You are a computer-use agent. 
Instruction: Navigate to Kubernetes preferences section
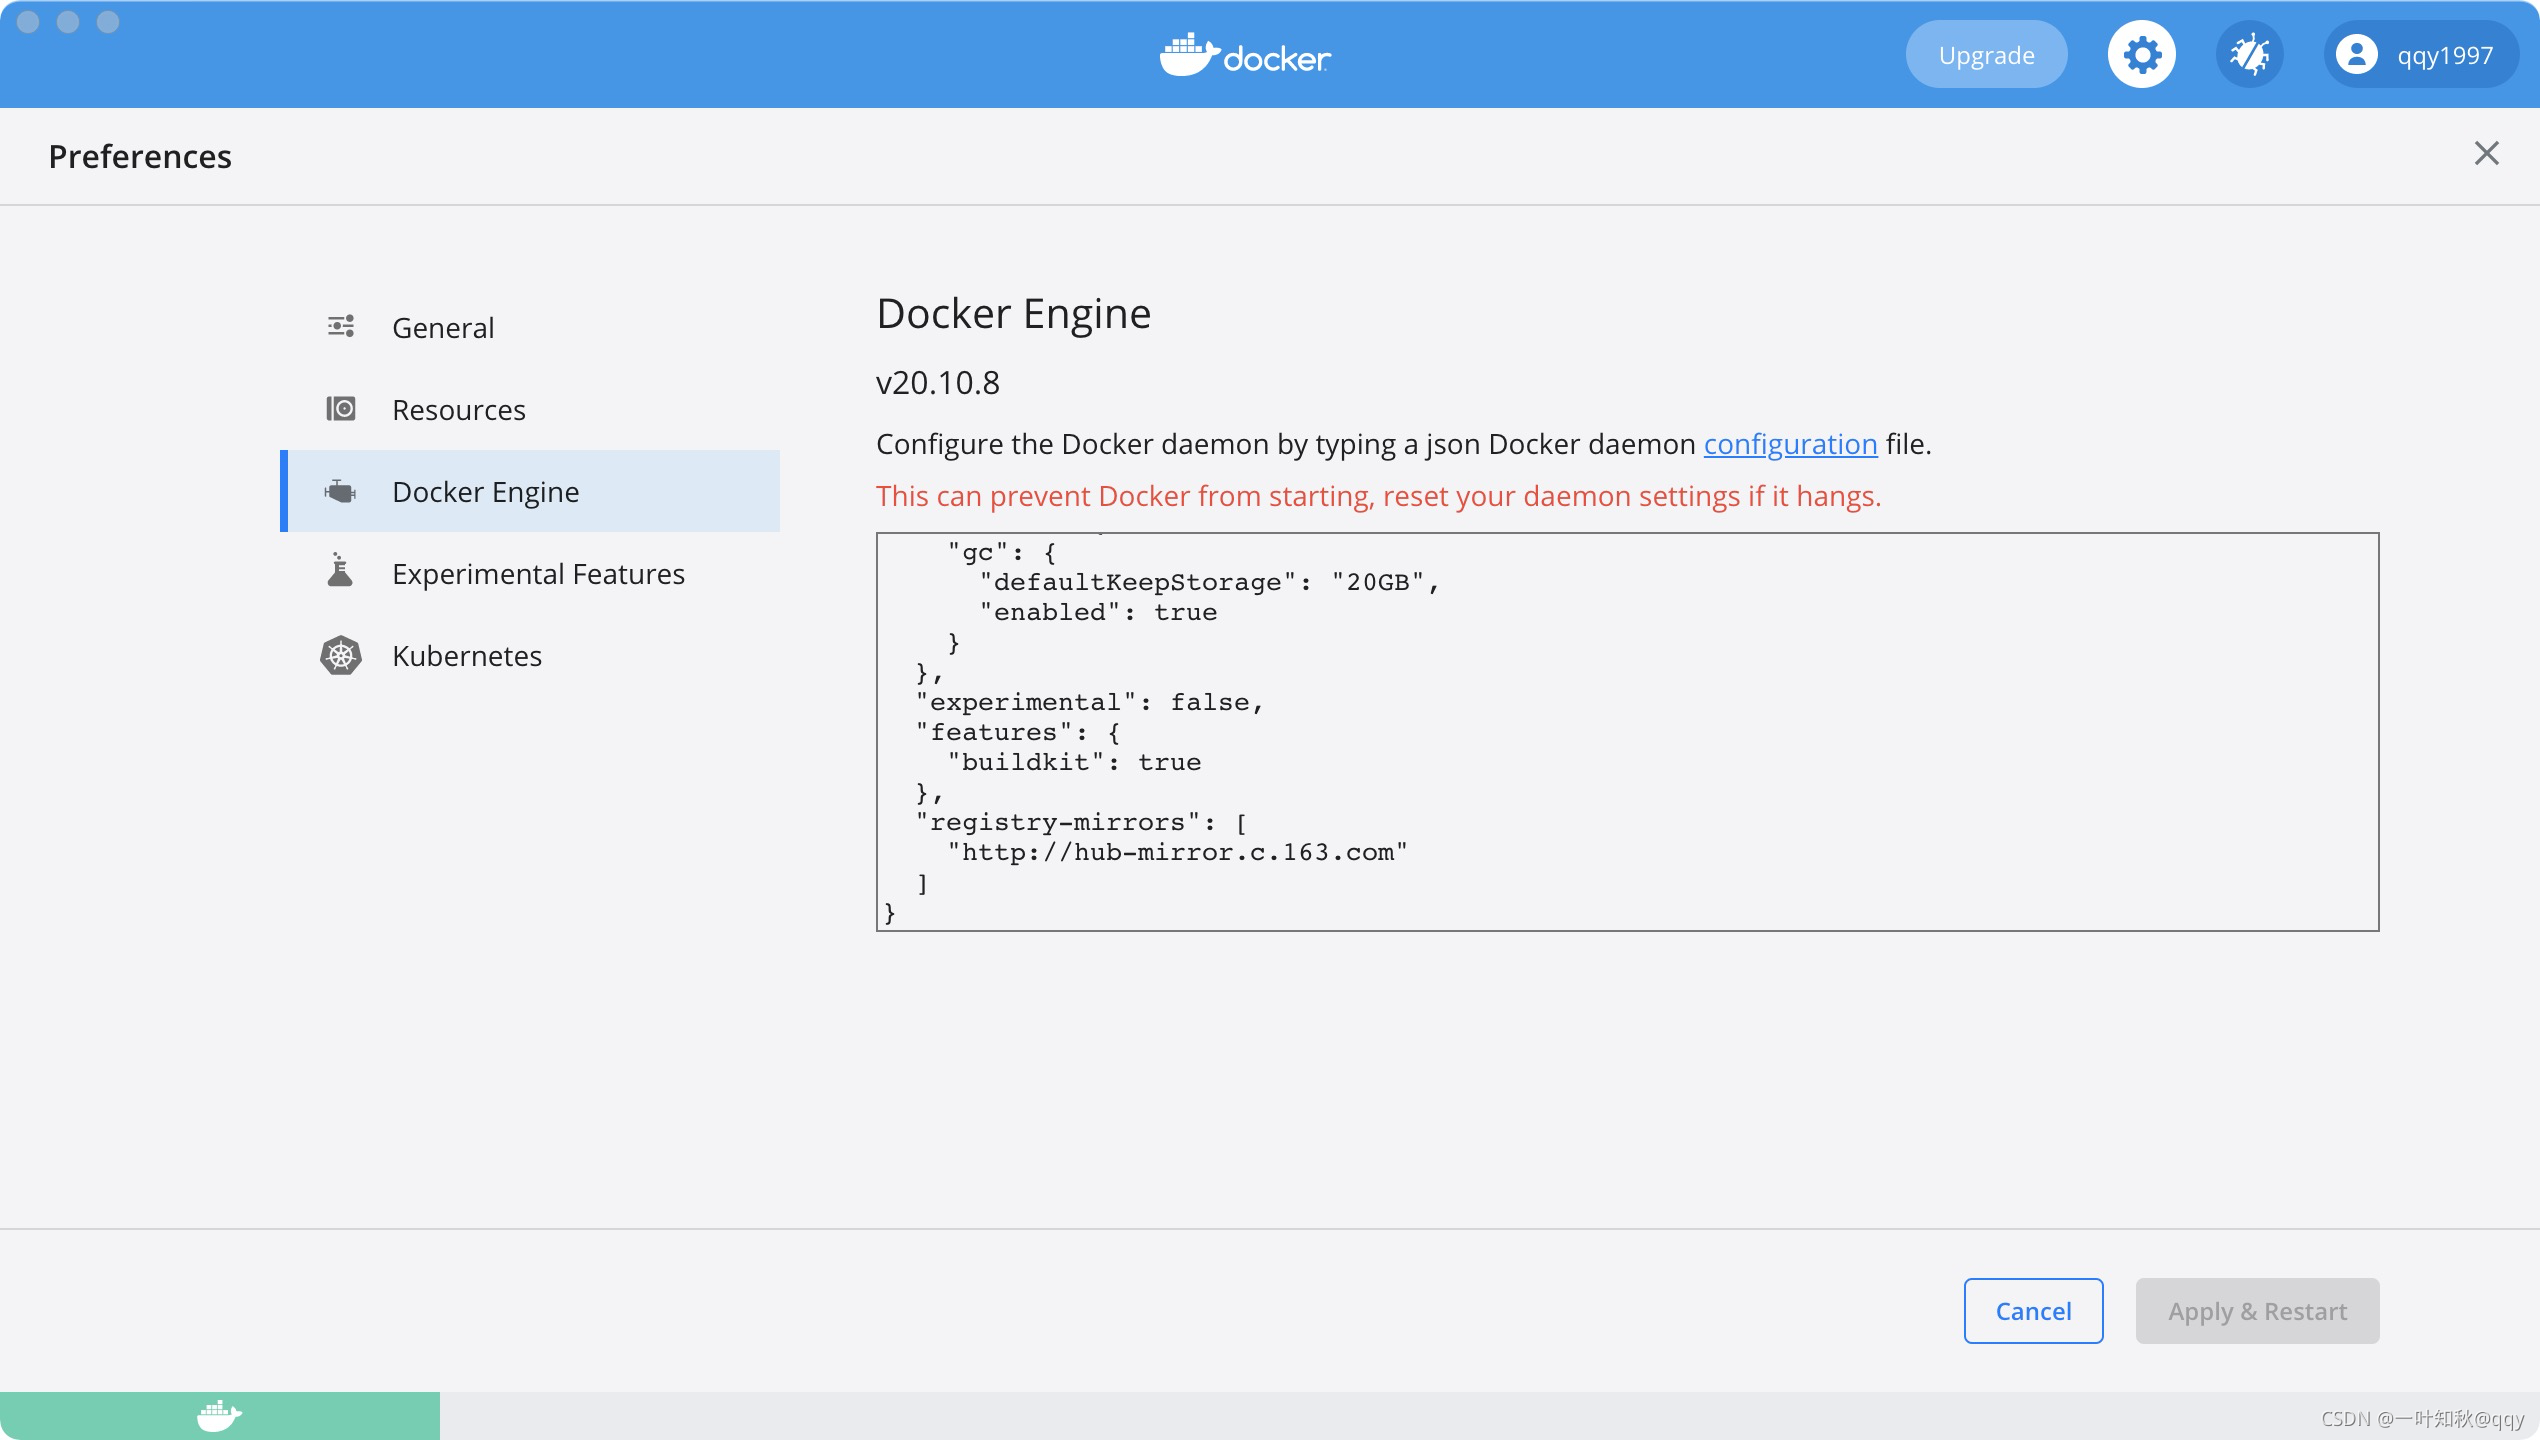point(466,655)
